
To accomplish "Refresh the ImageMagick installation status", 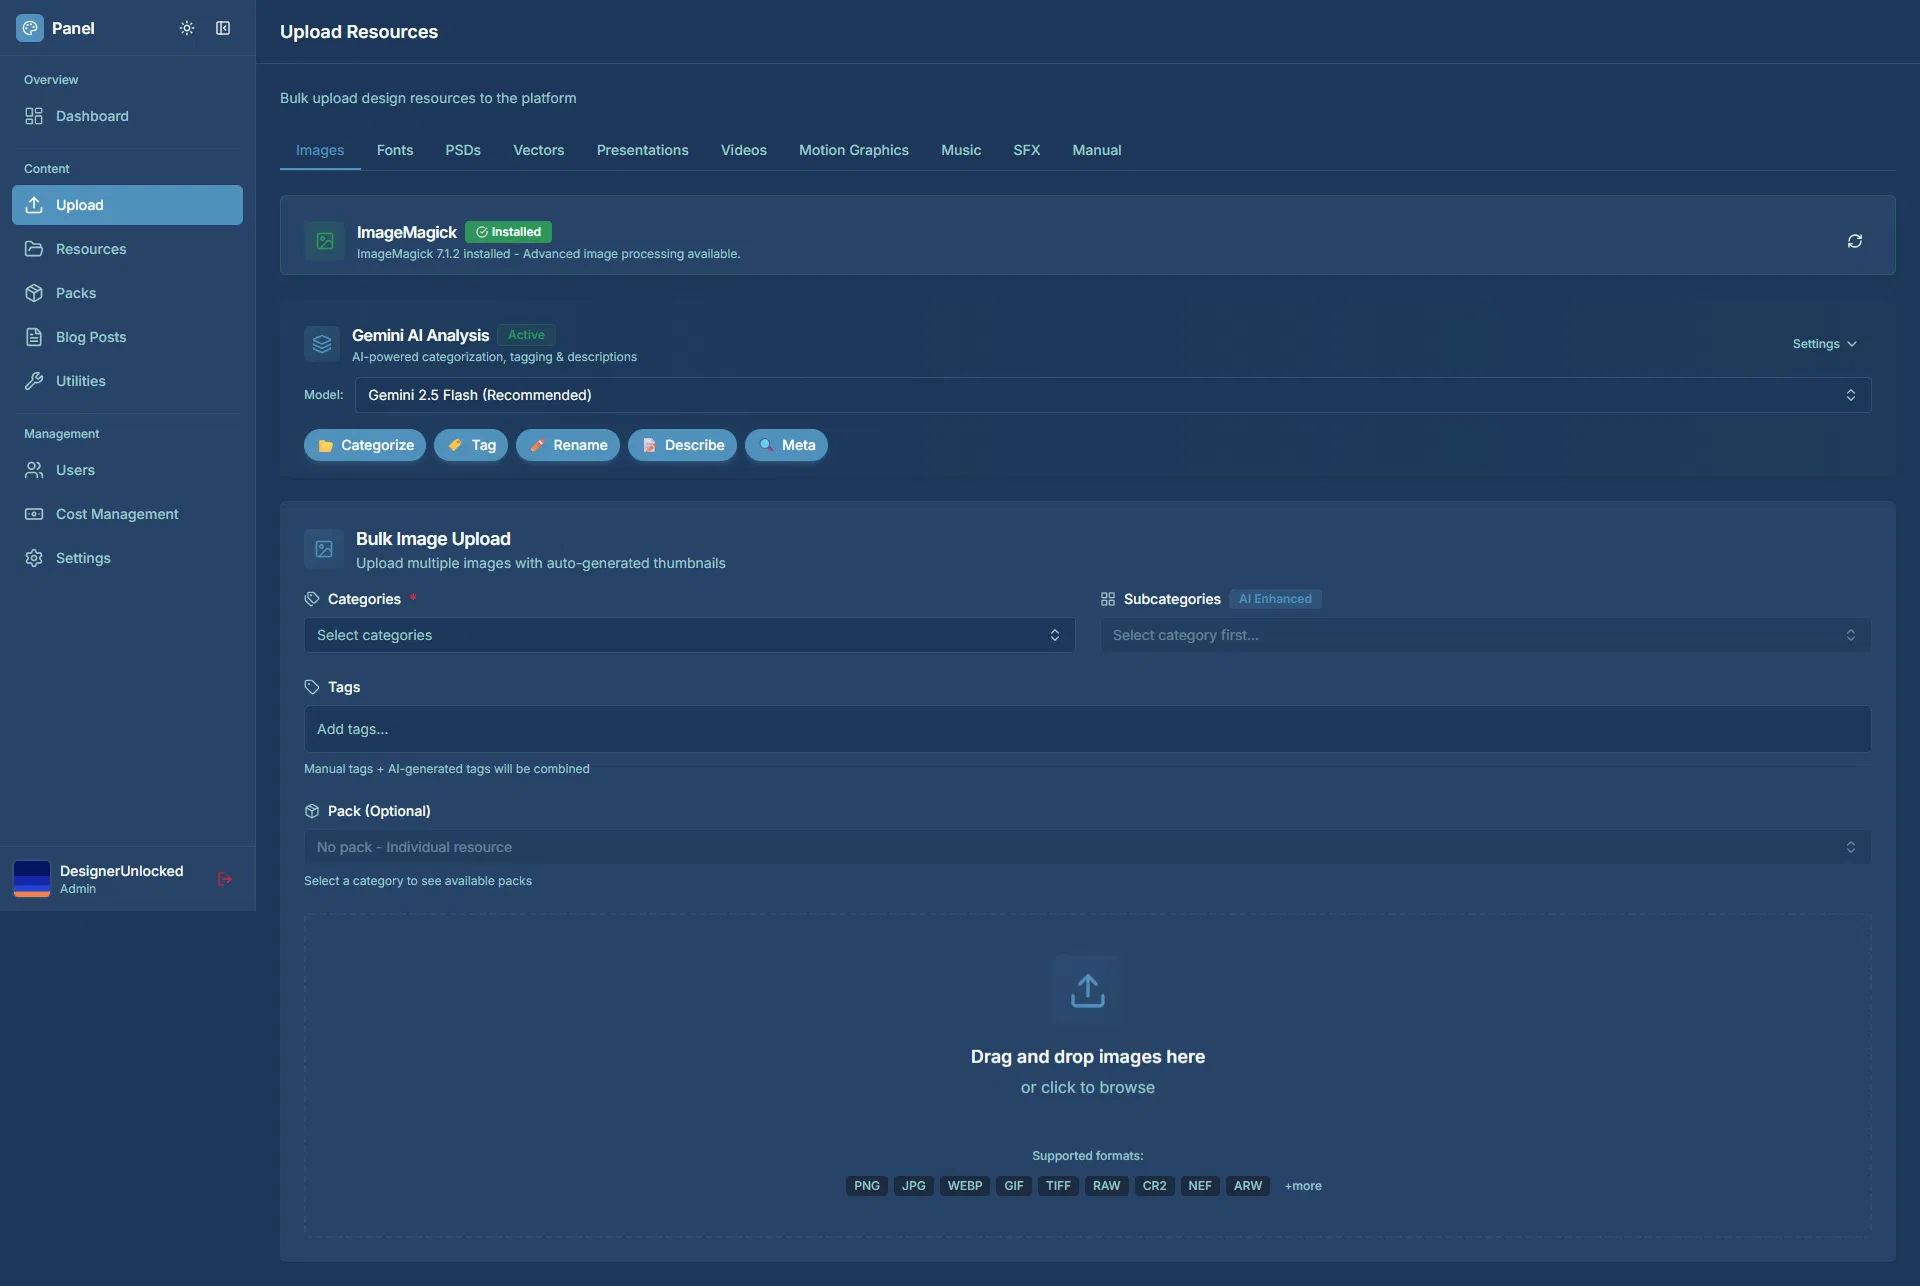I will (1854, 240).
